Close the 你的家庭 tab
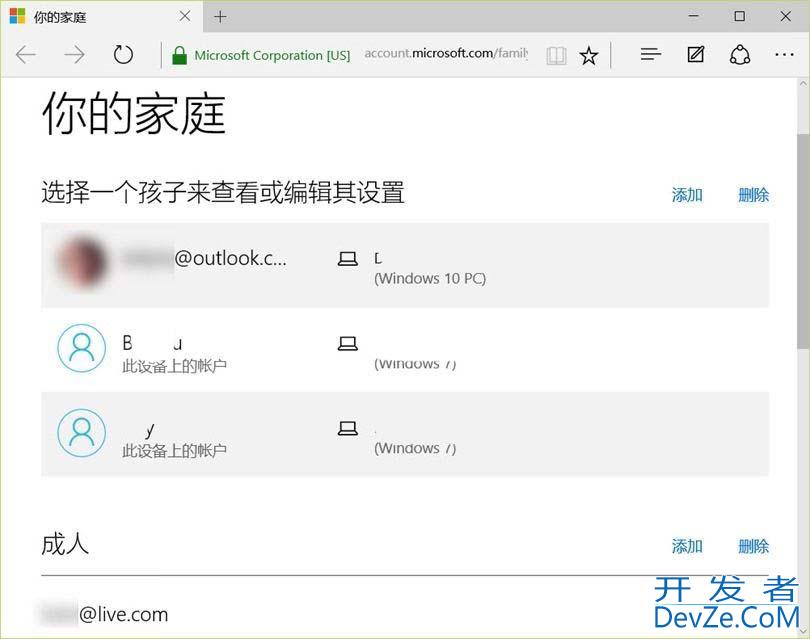This screenshot has width=810, height=639. pos(185,17)
